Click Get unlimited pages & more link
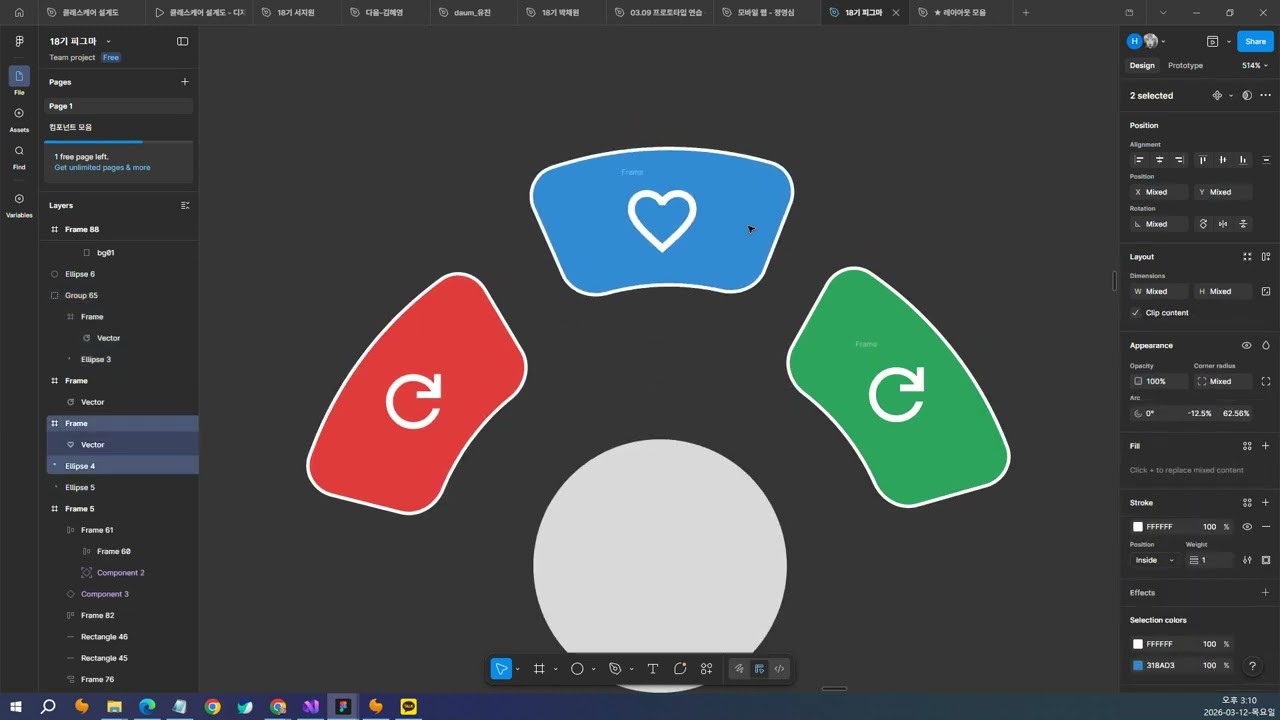Viewport: 1280px width, 720px height. (102, 168)
